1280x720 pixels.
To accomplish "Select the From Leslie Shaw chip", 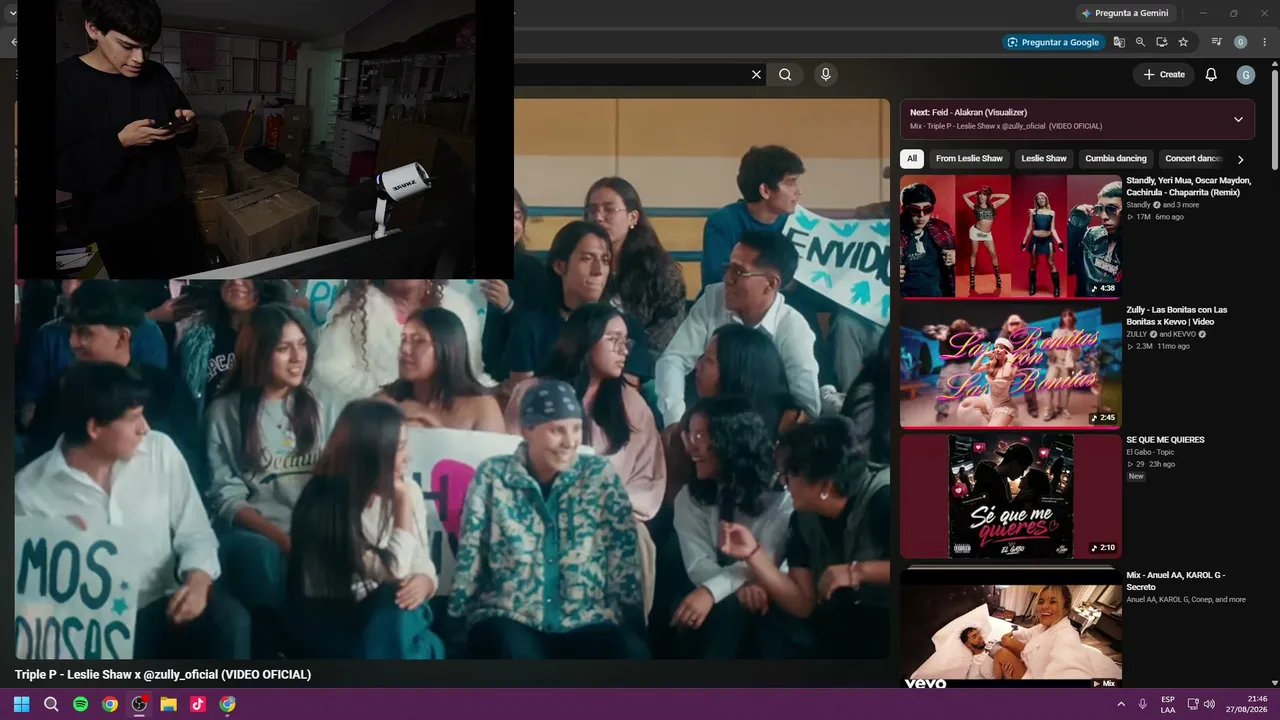I will [969, 158].
